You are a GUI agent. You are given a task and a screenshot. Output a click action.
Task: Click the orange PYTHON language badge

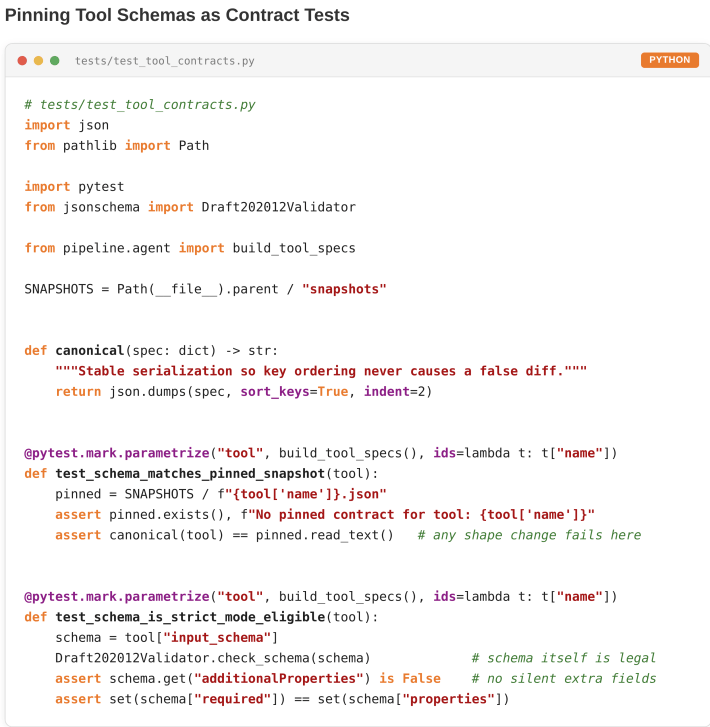(x=669, y=60)
